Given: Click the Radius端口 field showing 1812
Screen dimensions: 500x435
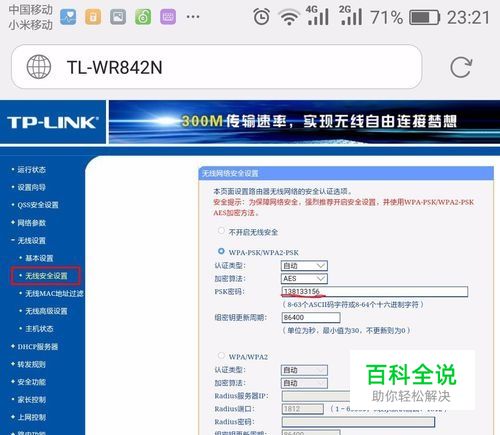Looking at the screenshot, I should coord(303,409).
